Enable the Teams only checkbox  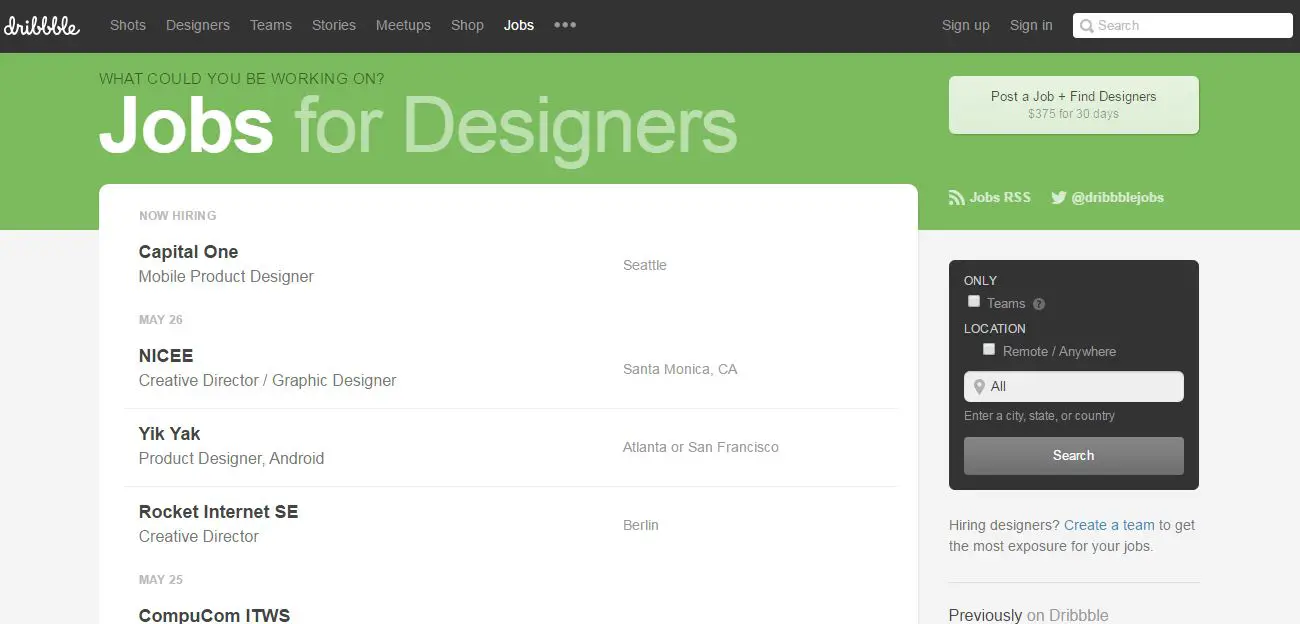click(x=974, y=301)
